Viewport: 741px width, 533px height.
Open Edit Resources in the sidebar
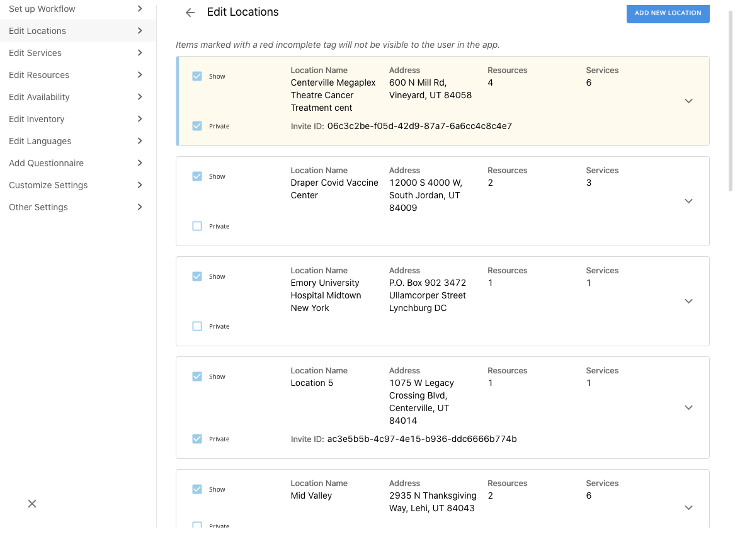(78, 75)
